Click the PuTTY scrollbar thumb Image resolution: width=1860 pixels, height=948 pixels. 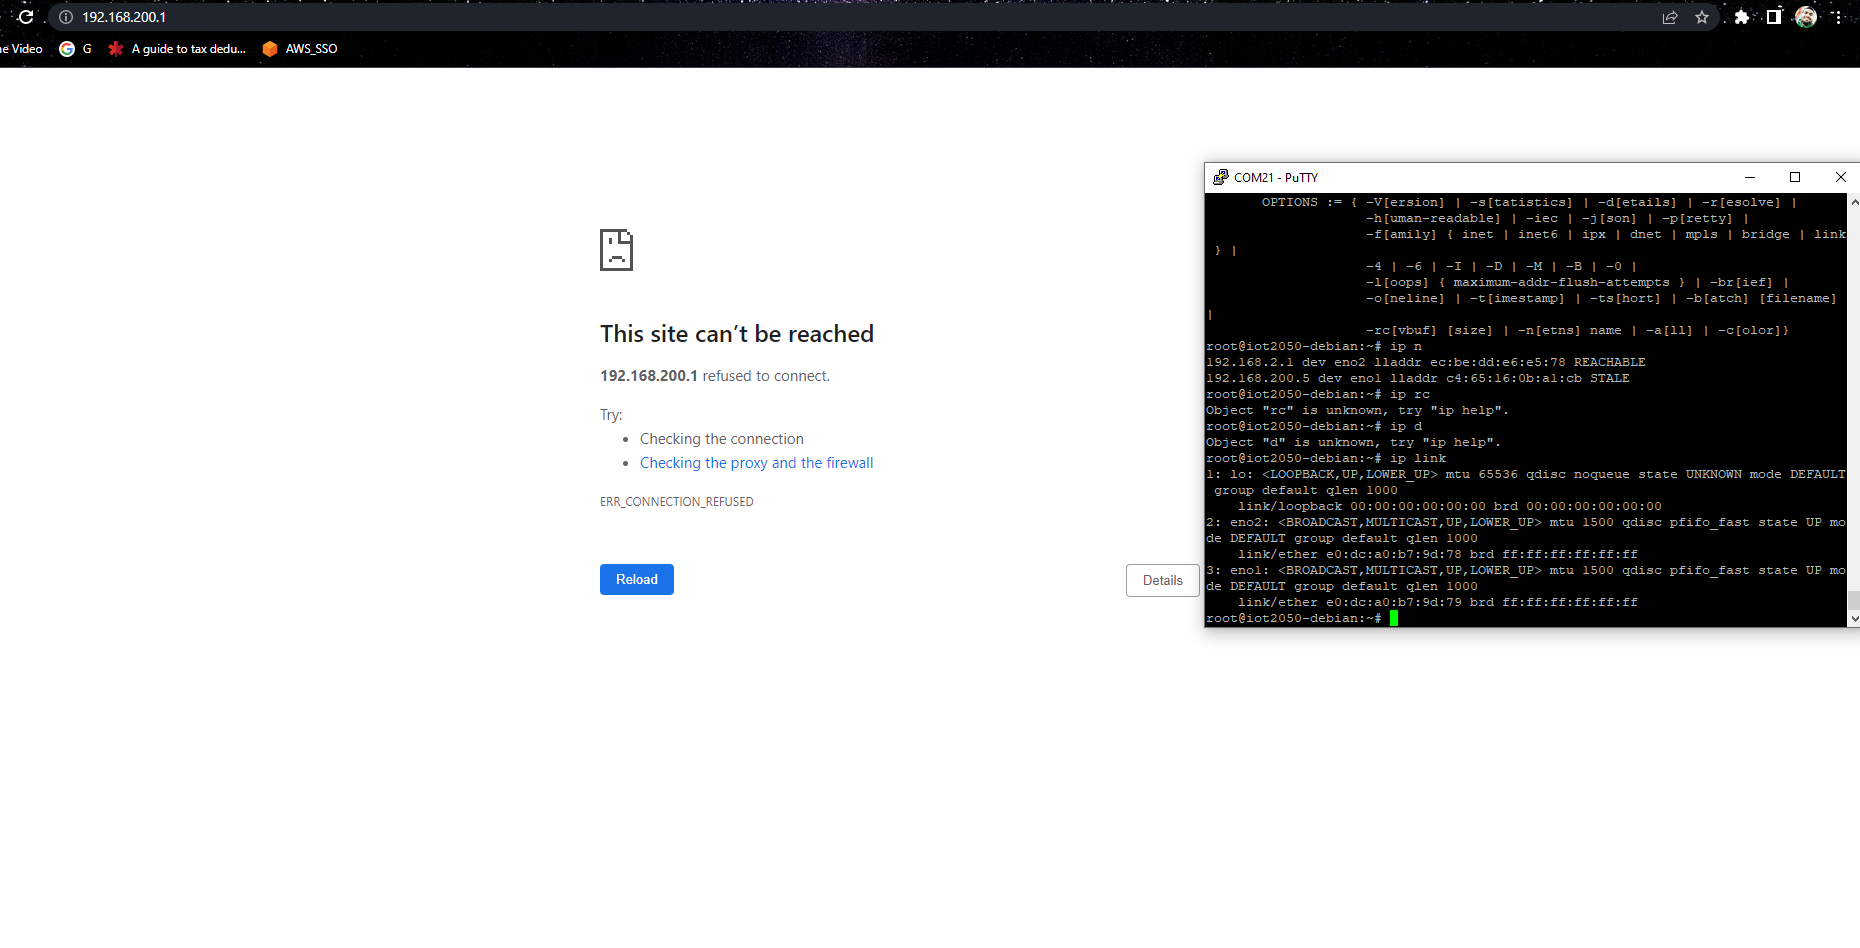click(1854, 600)
